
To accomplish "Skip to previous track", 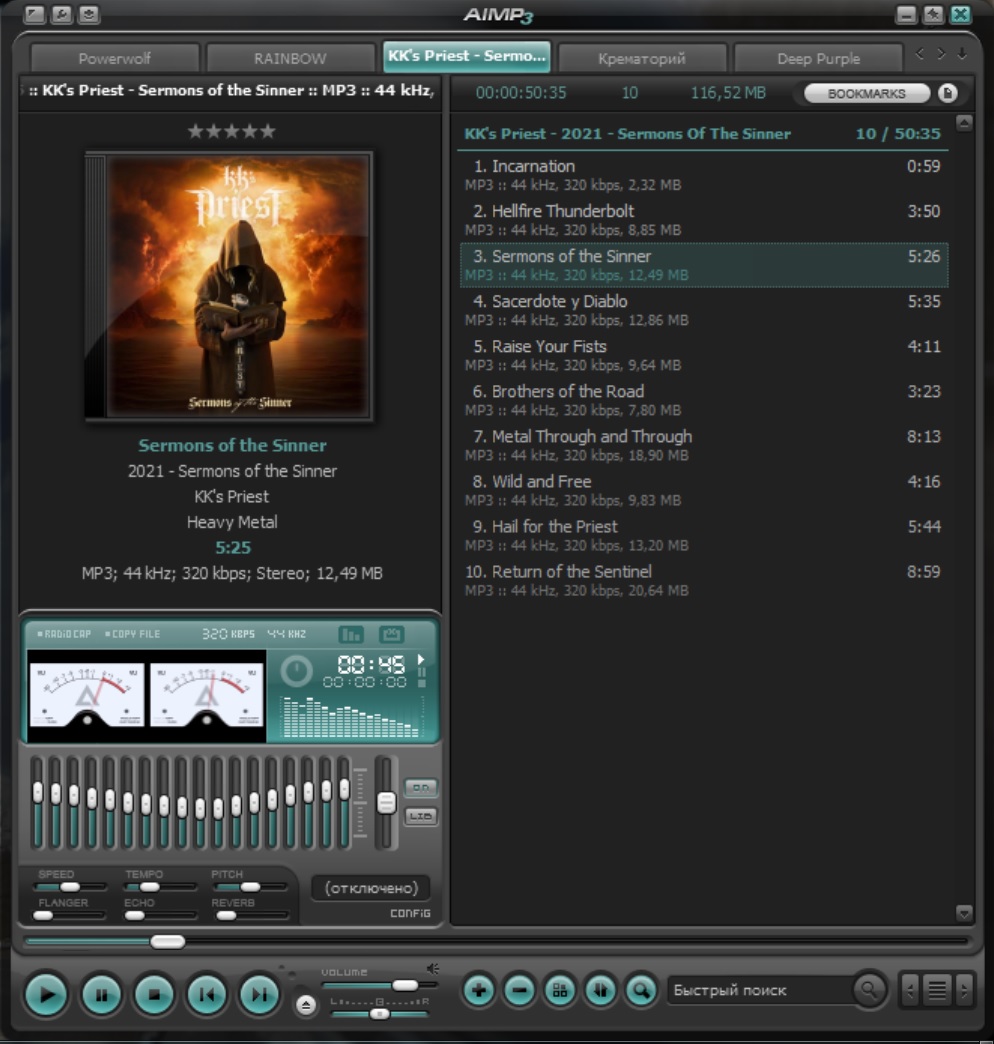I will pyautogui.click(x=206, y=994).
